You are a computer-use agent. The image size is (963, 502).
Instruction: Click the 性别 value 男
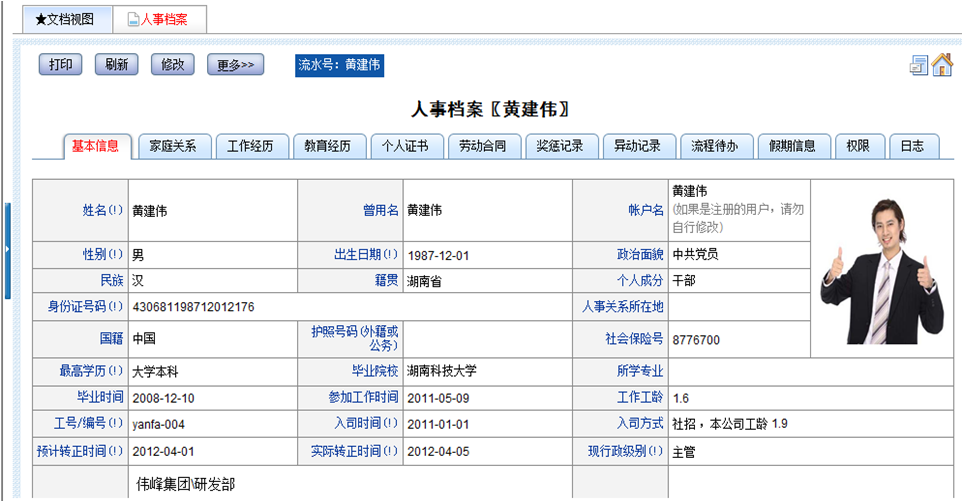(x=138, y=255)
